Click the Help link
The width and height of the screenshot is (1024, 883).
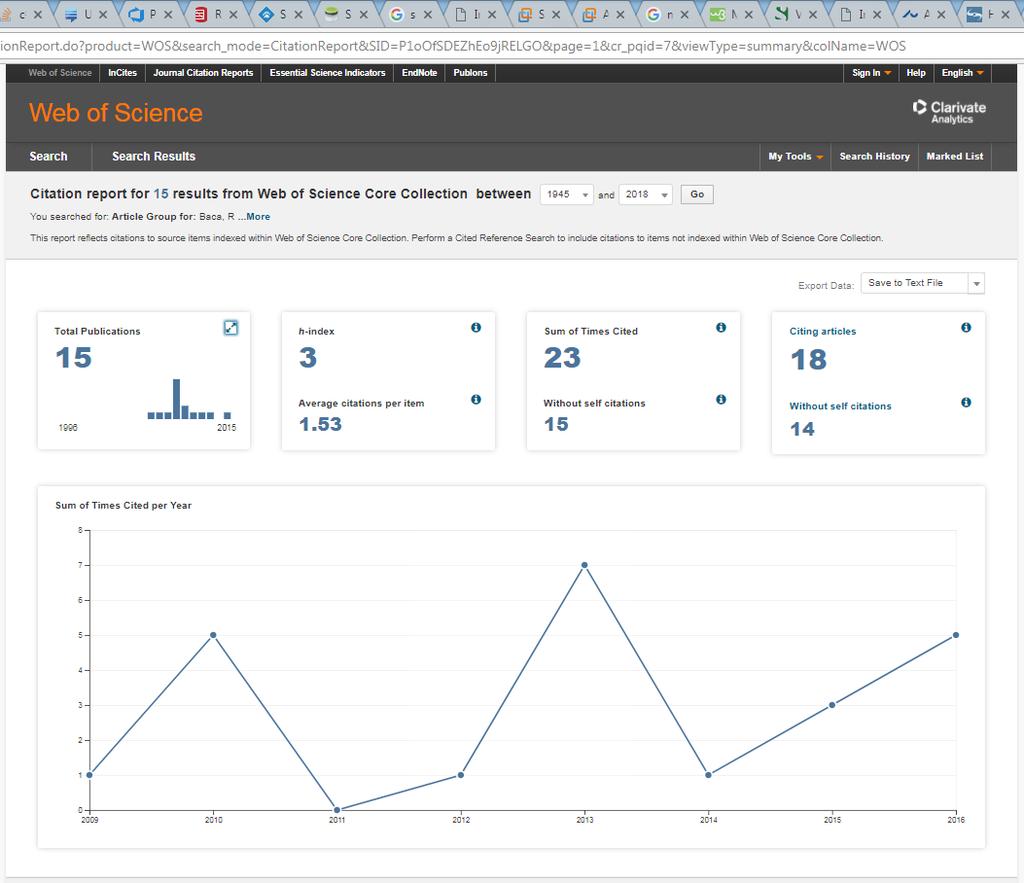pyautogui.click(x=916, y=73)
